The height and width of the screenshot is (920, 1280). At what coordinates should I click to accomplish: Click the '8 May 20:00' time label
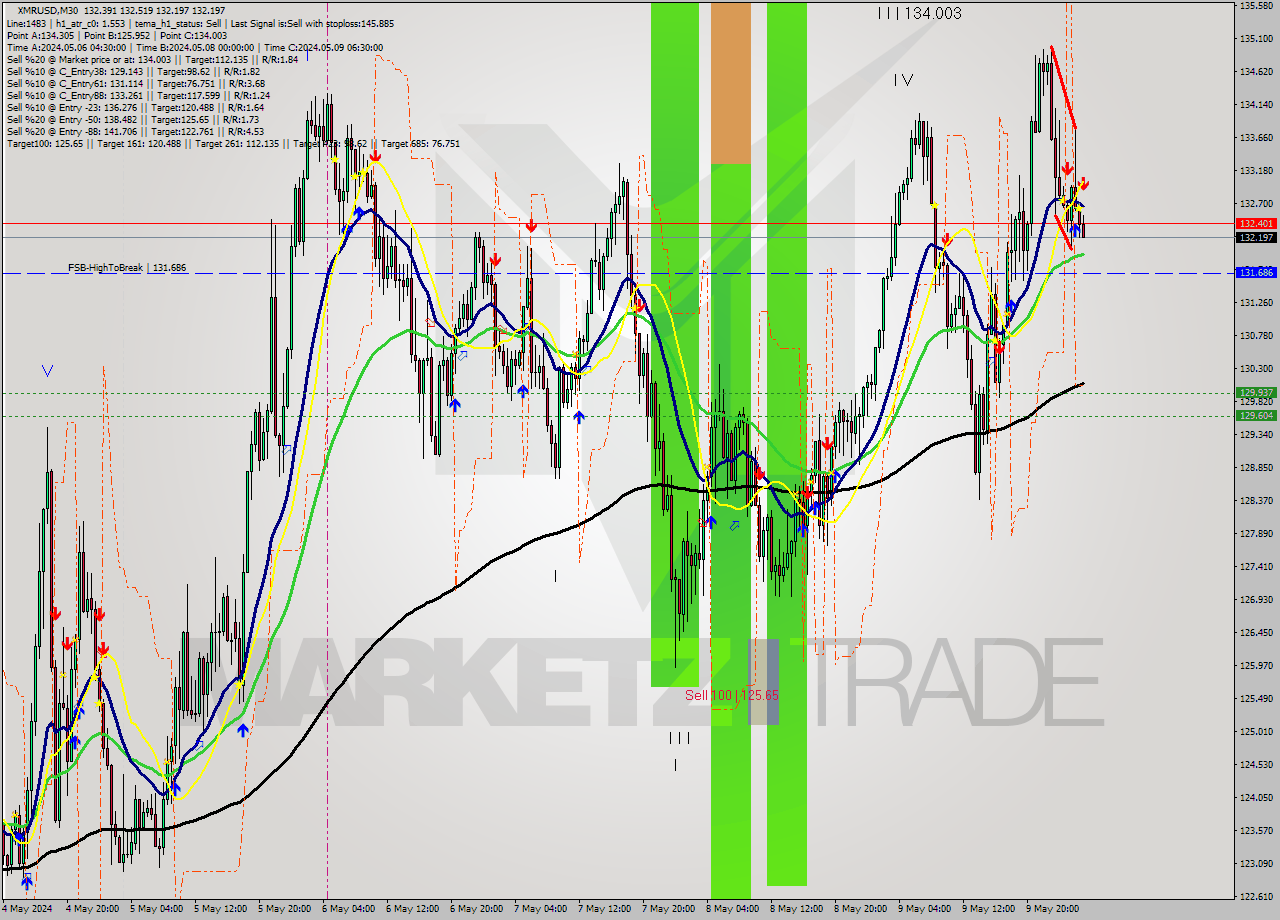coord(859,909)
